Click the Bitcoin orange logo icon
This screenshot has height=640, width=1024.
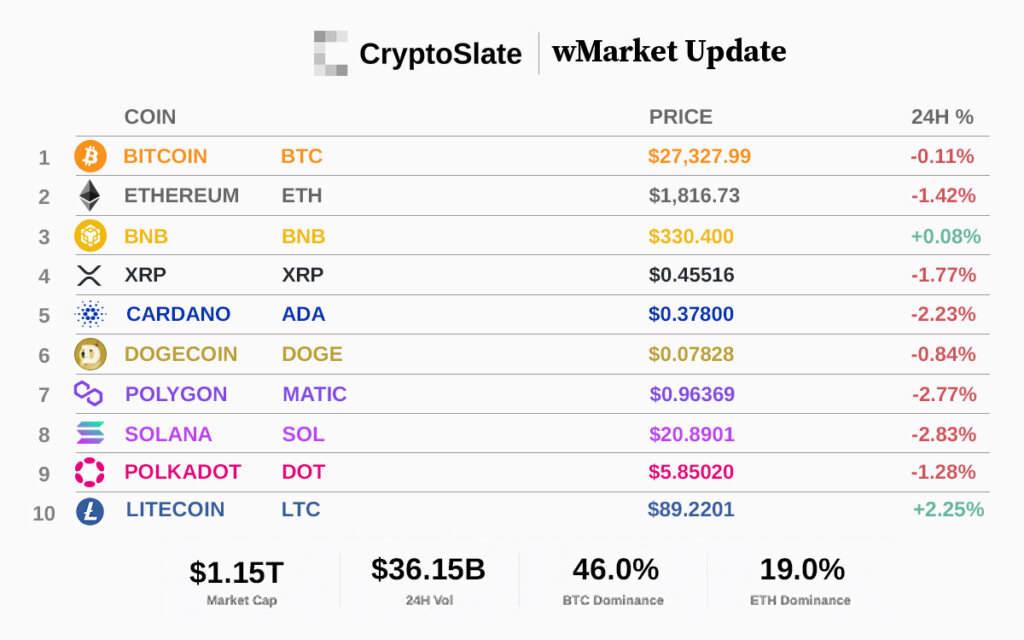point(90,156)
